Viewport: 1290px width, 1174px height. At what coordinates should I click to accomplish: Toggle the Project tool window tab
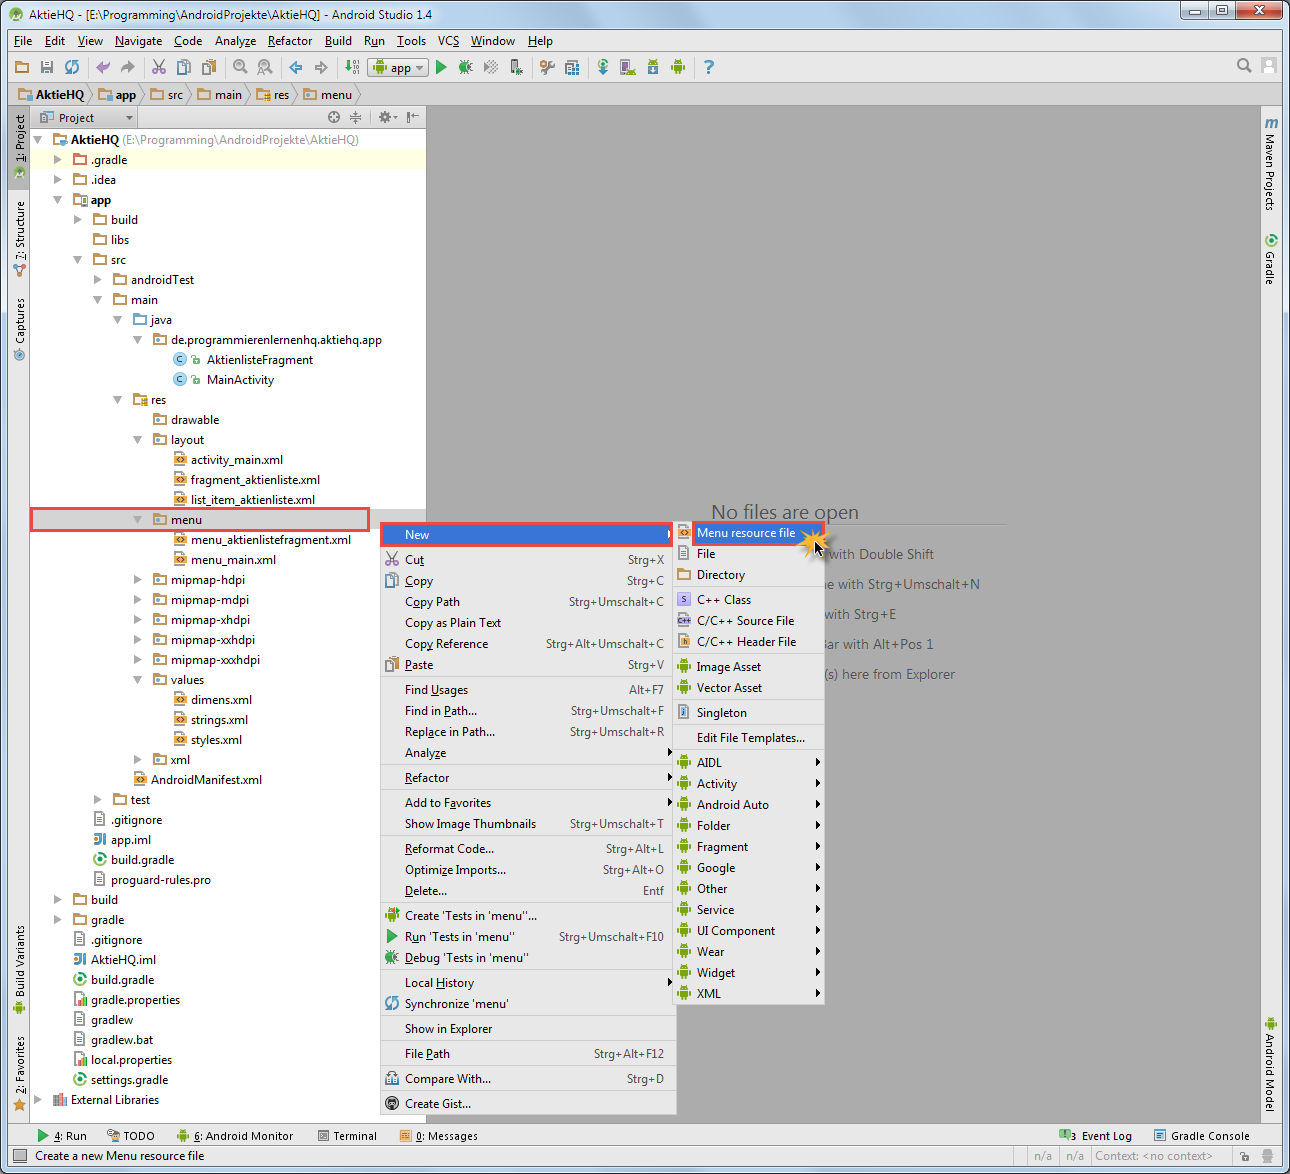[19, 147]
